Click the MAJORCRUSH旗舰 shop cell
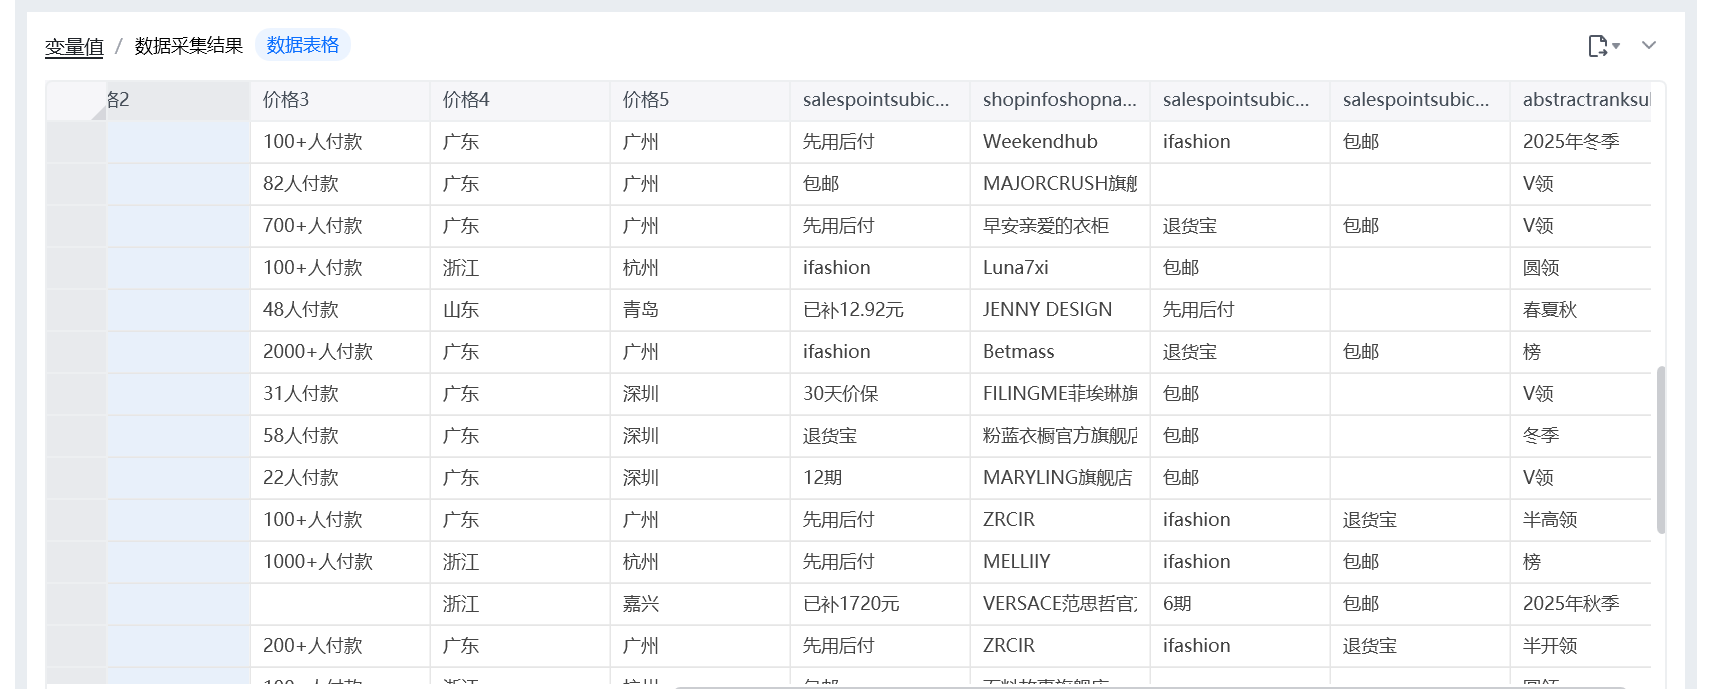This screenshot has width=1709, height=689. click(x=1060, y=184)
